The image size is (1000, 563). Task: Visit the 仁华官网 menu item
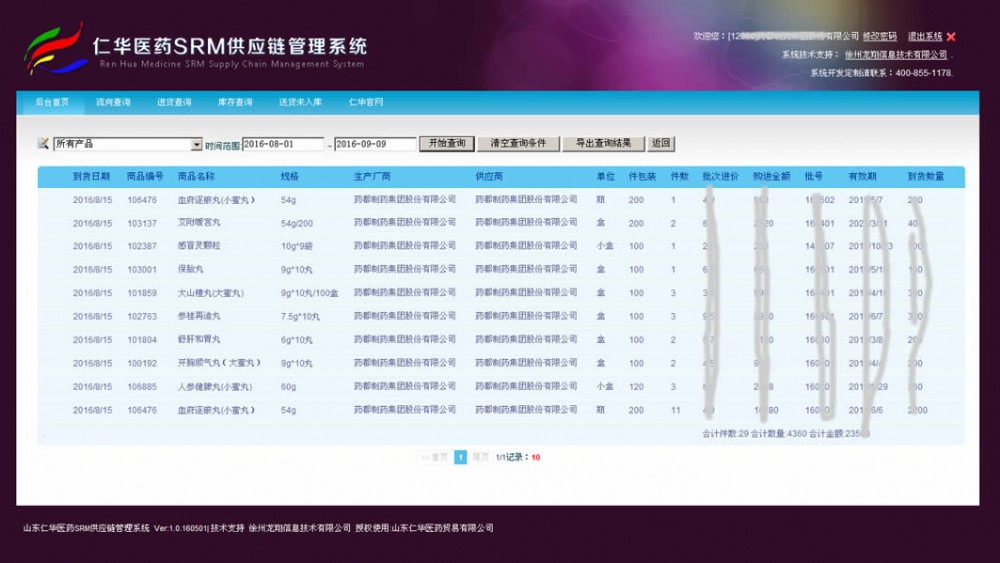[365, 102]
